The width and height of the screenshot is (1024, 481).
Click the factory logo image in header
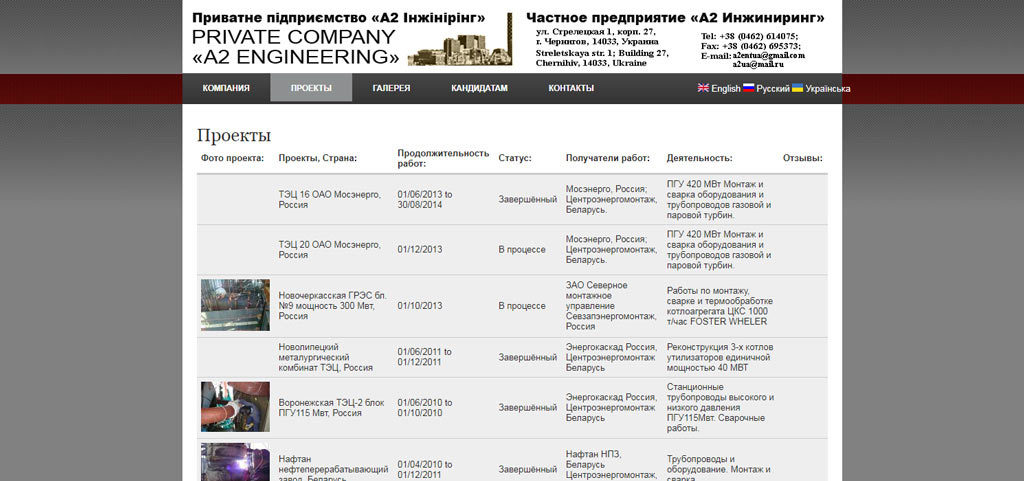tap(460, 40)
